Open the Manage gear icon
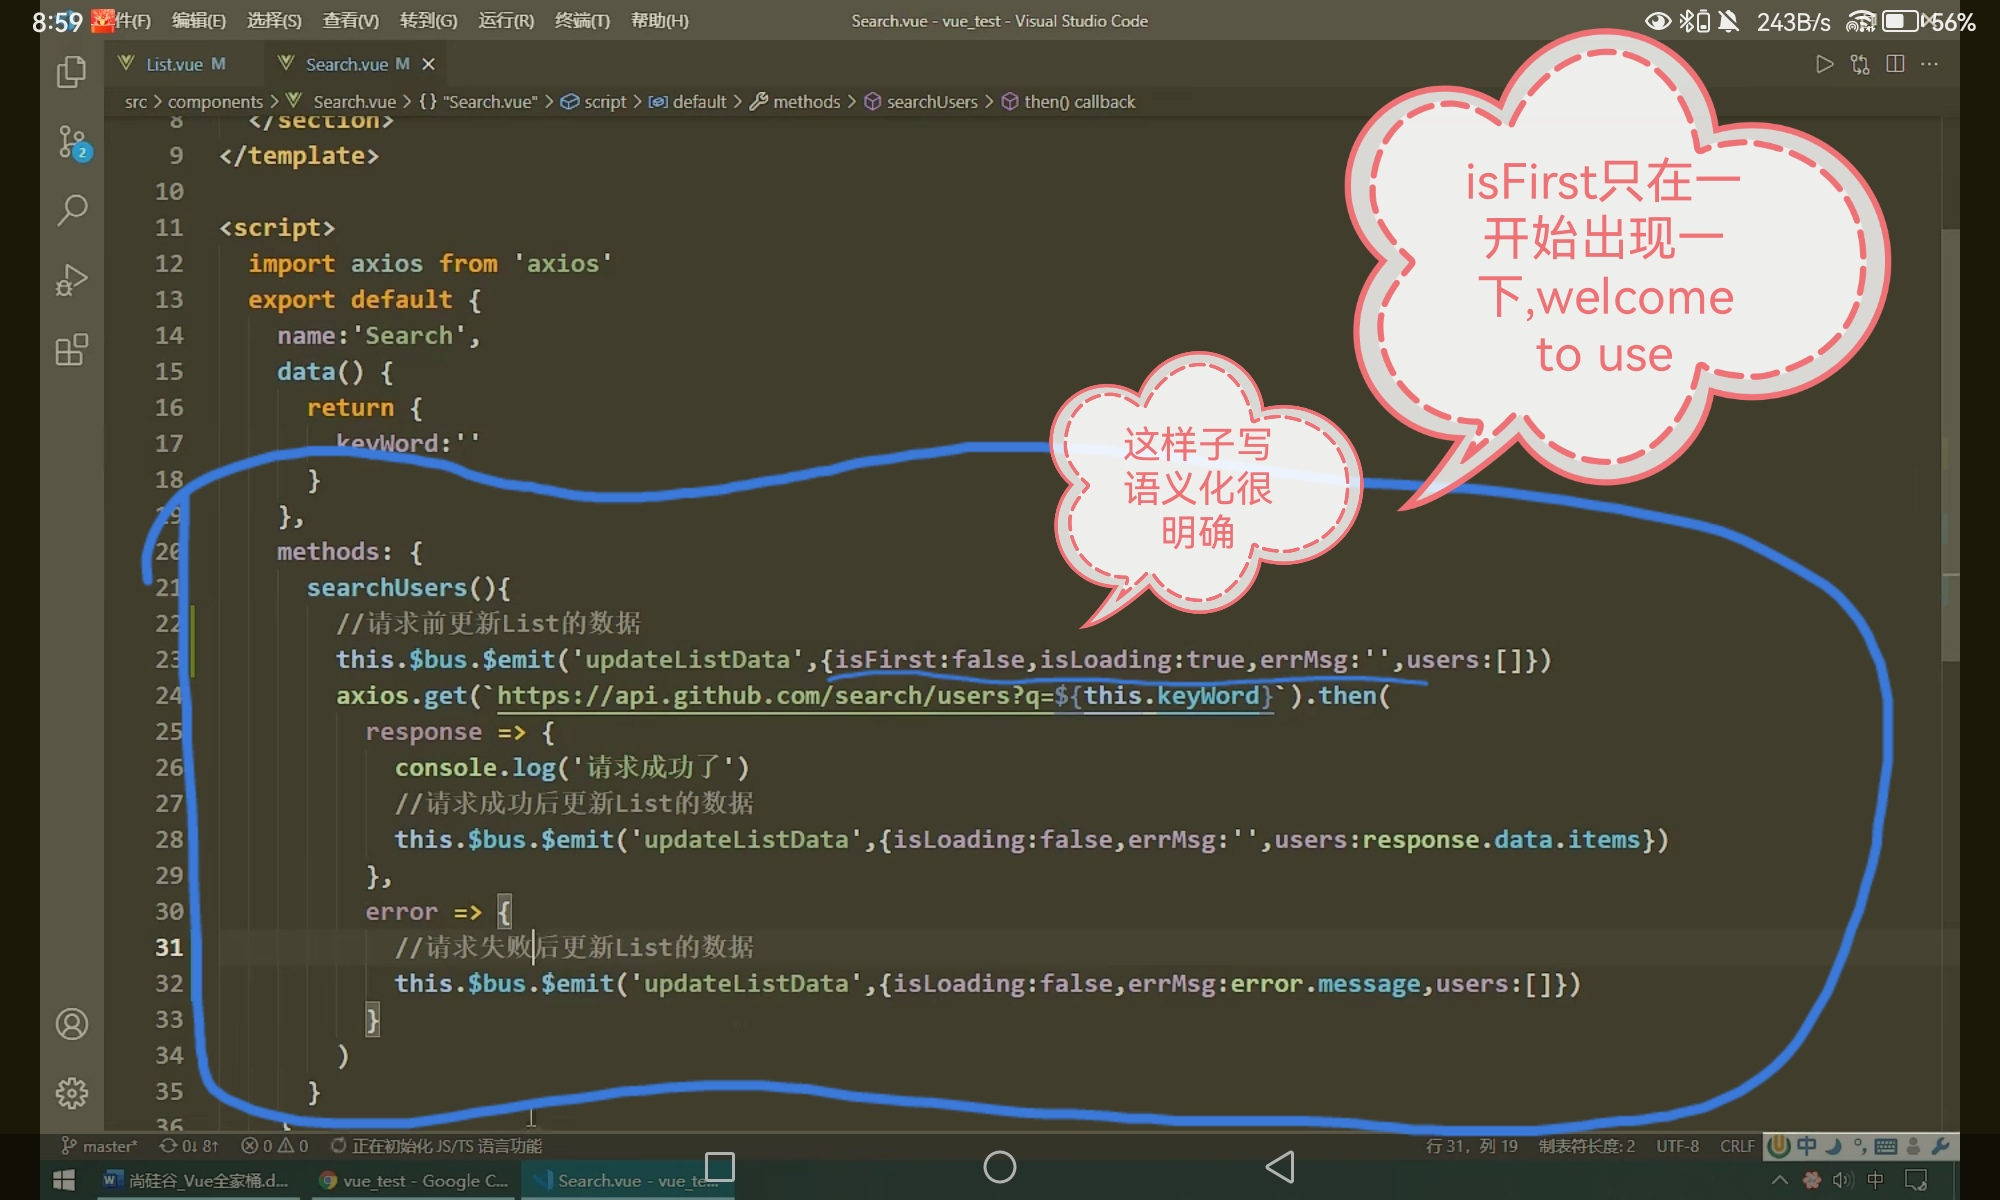 [72, 1093]
